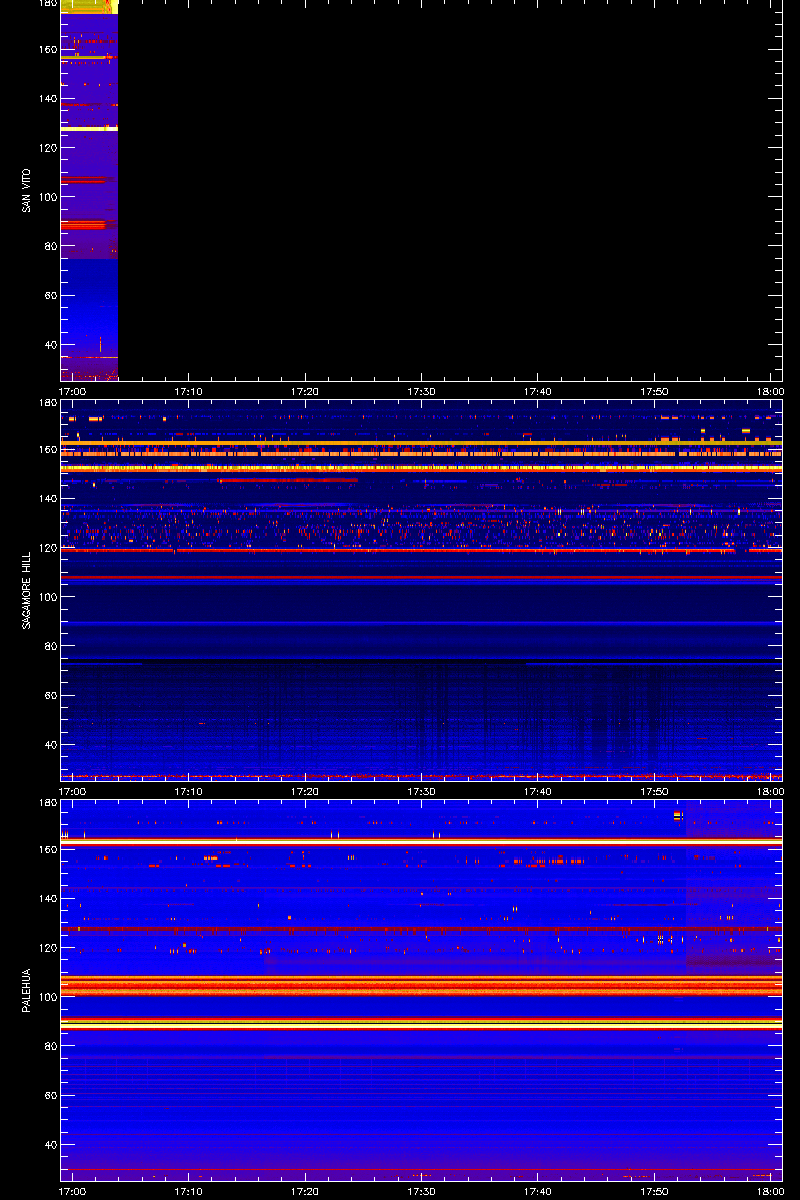Click the 140 tick on San Vito axis
Image resolution: width=800 pixels, height=1200 pixels.
pyautogui.click(x=46, y=99)
